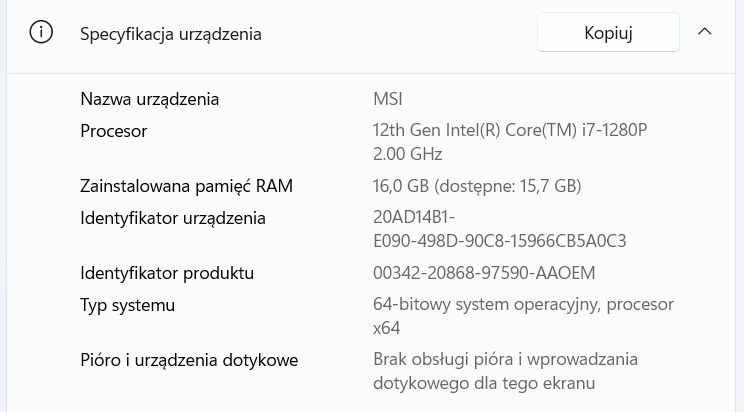Click the 2.00 GHz processor speed text
The width and height of the screenshot is (744, 412).
407,154
